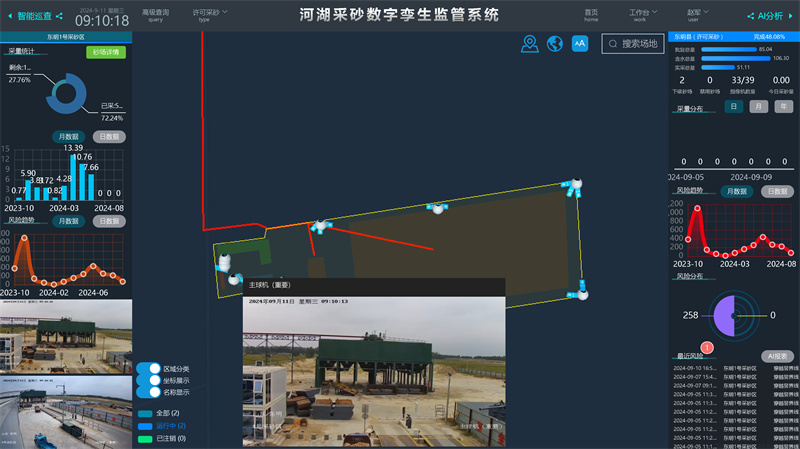The image size is (800, 449).
Task: Open the 许可采砂 type dropdown
Action: click(210, 15)
